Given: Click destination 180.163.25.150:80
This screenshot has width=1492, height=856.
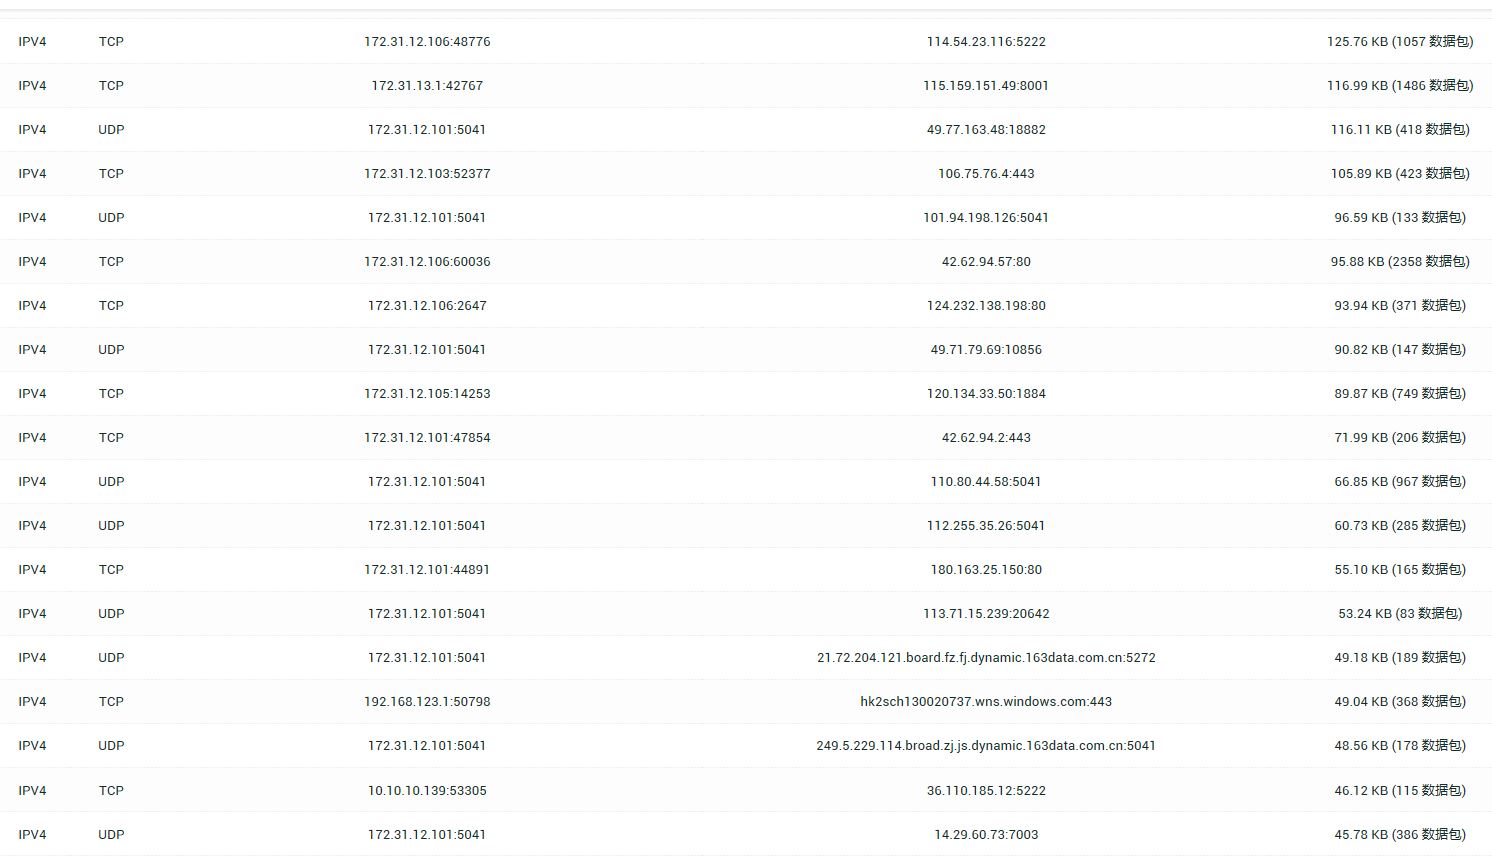Looking at the screenshot, I should (x=986, y=570).
